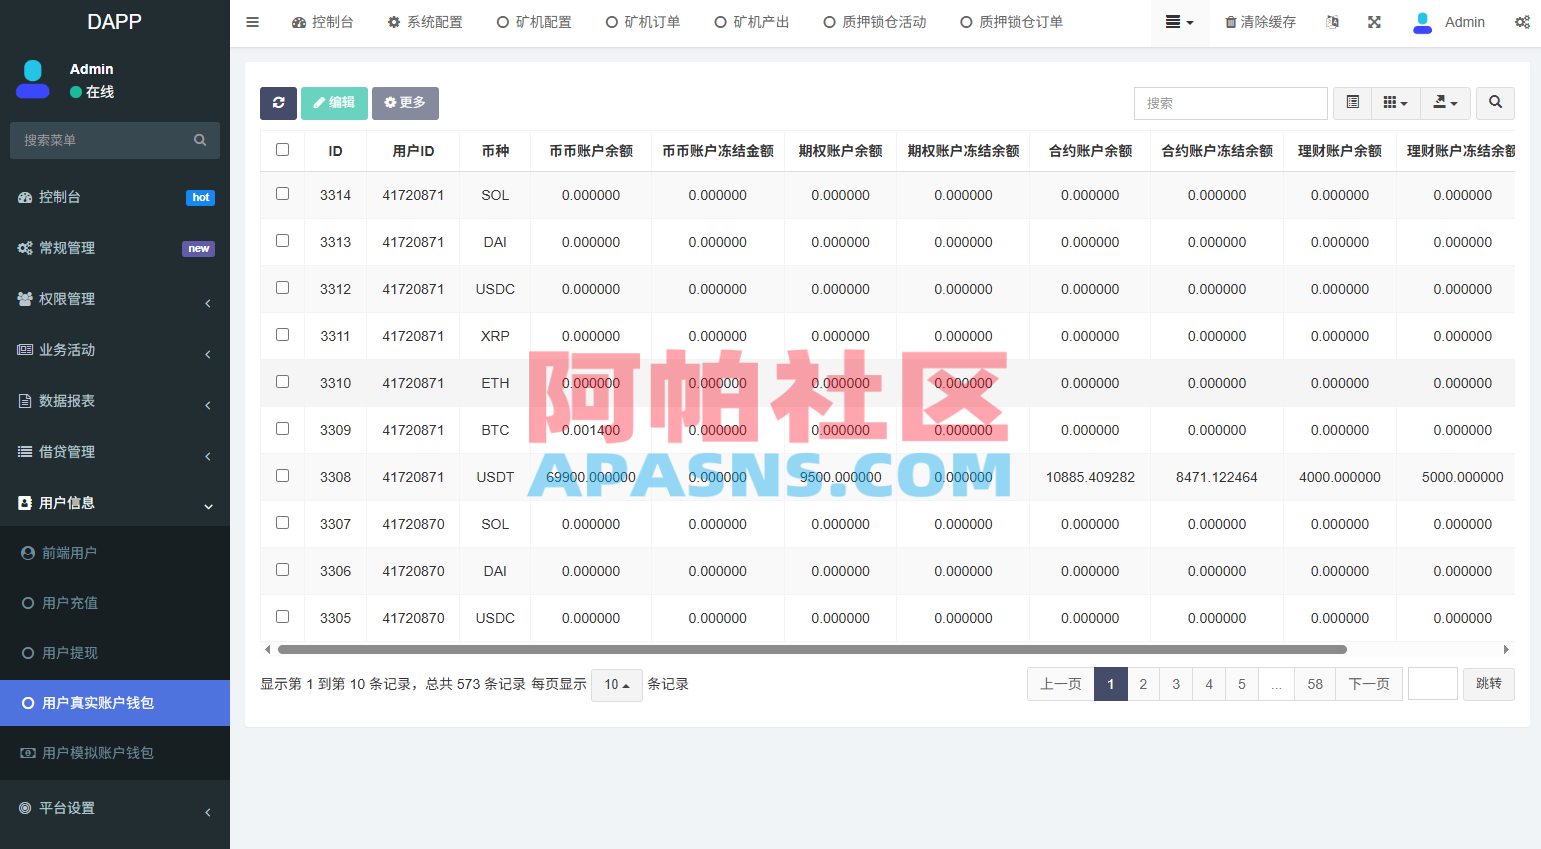This screenshot has height=849, width=1541.
Task: Open 用户提现 sidebar item
Action: click(x=115, y=653)
